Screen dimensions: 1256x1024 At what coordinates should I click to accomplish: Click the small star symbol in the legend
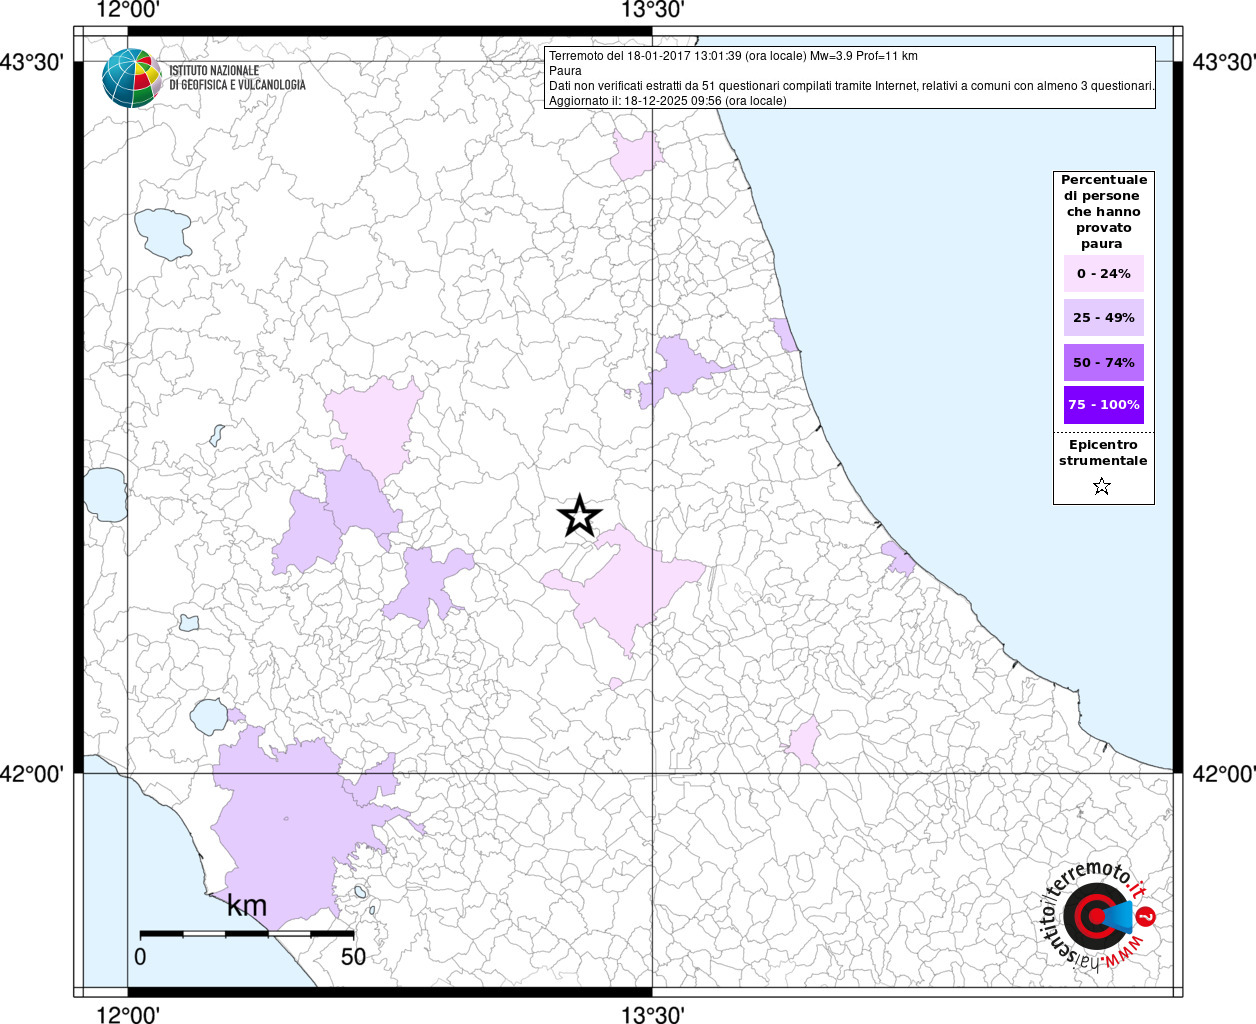click(1102, 487)
